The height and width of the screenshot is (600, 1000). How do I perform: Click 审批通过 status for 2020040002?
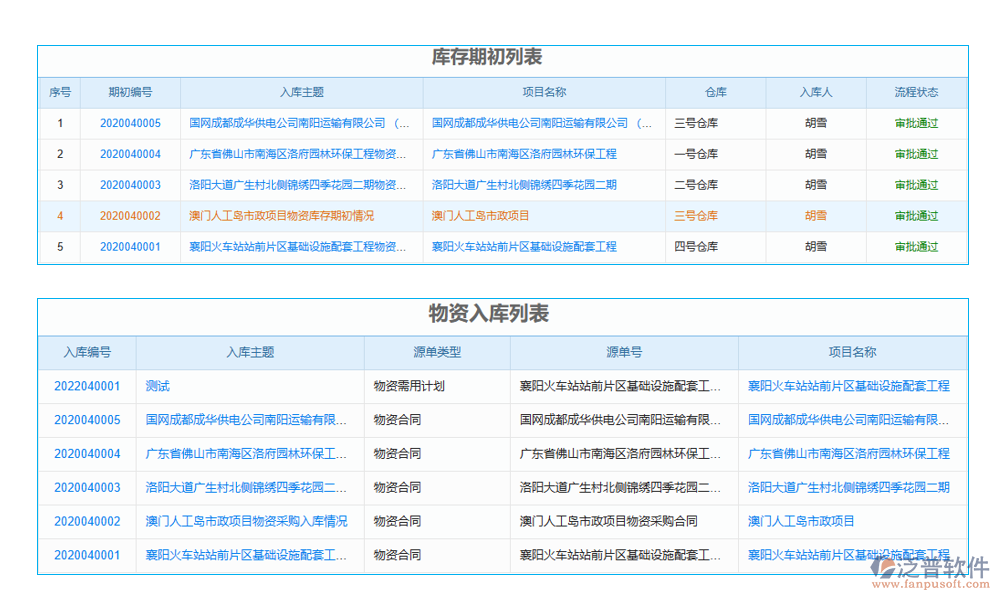point(915,215)
